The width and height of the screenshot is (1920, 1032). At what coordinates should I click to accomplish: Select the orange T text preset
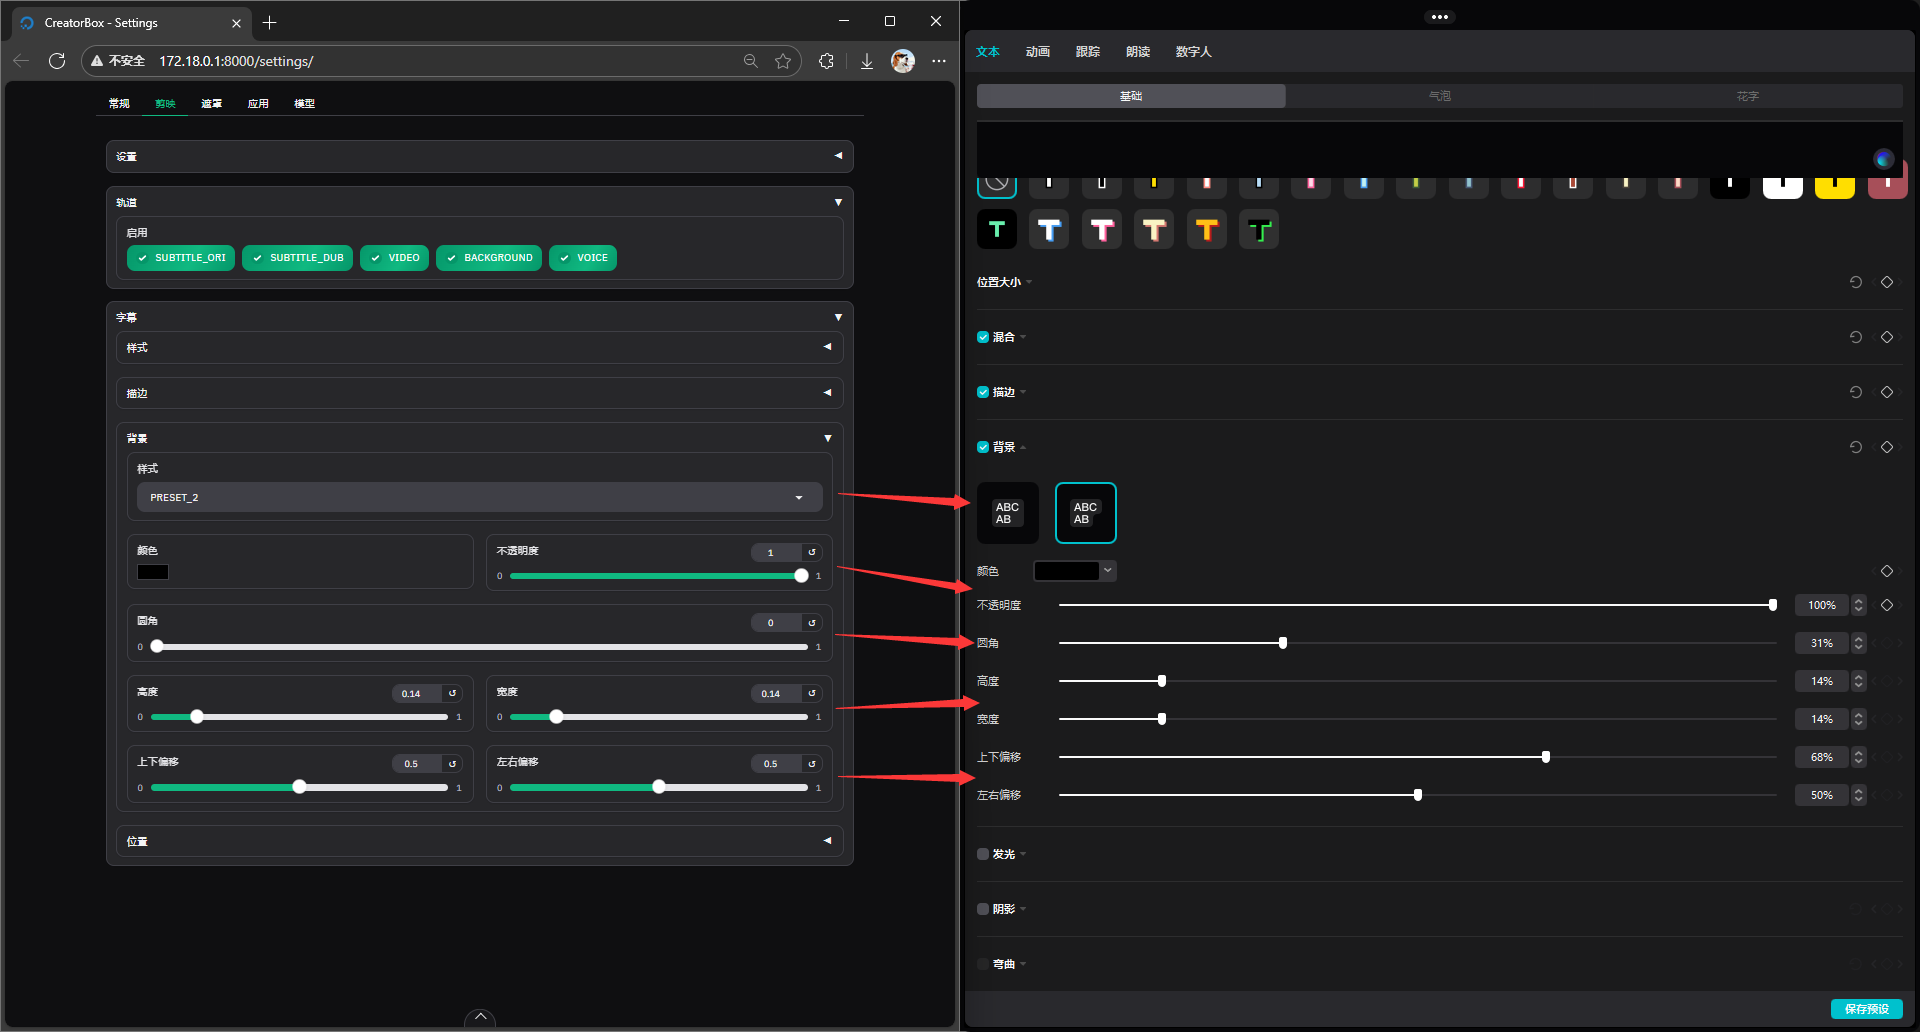click(1207, 230)
